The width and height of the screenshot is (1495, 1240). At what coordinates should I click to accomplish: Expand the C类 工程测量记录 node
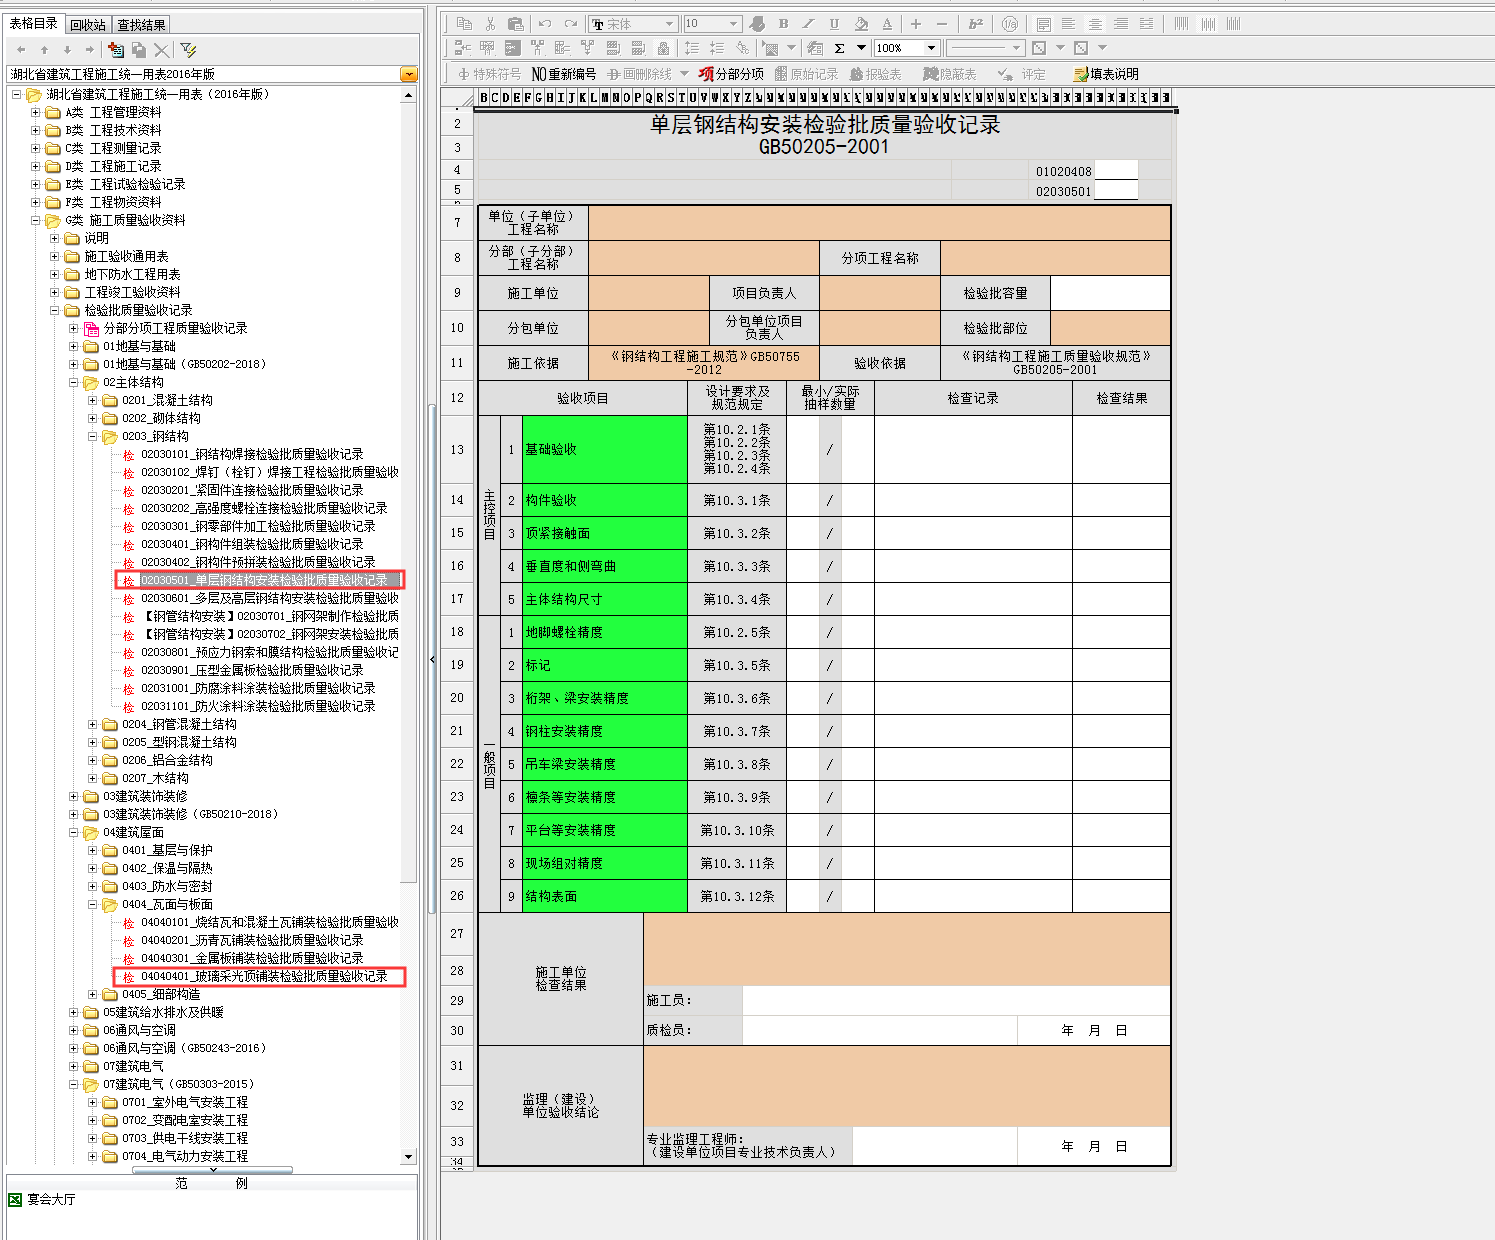point(36,148)
